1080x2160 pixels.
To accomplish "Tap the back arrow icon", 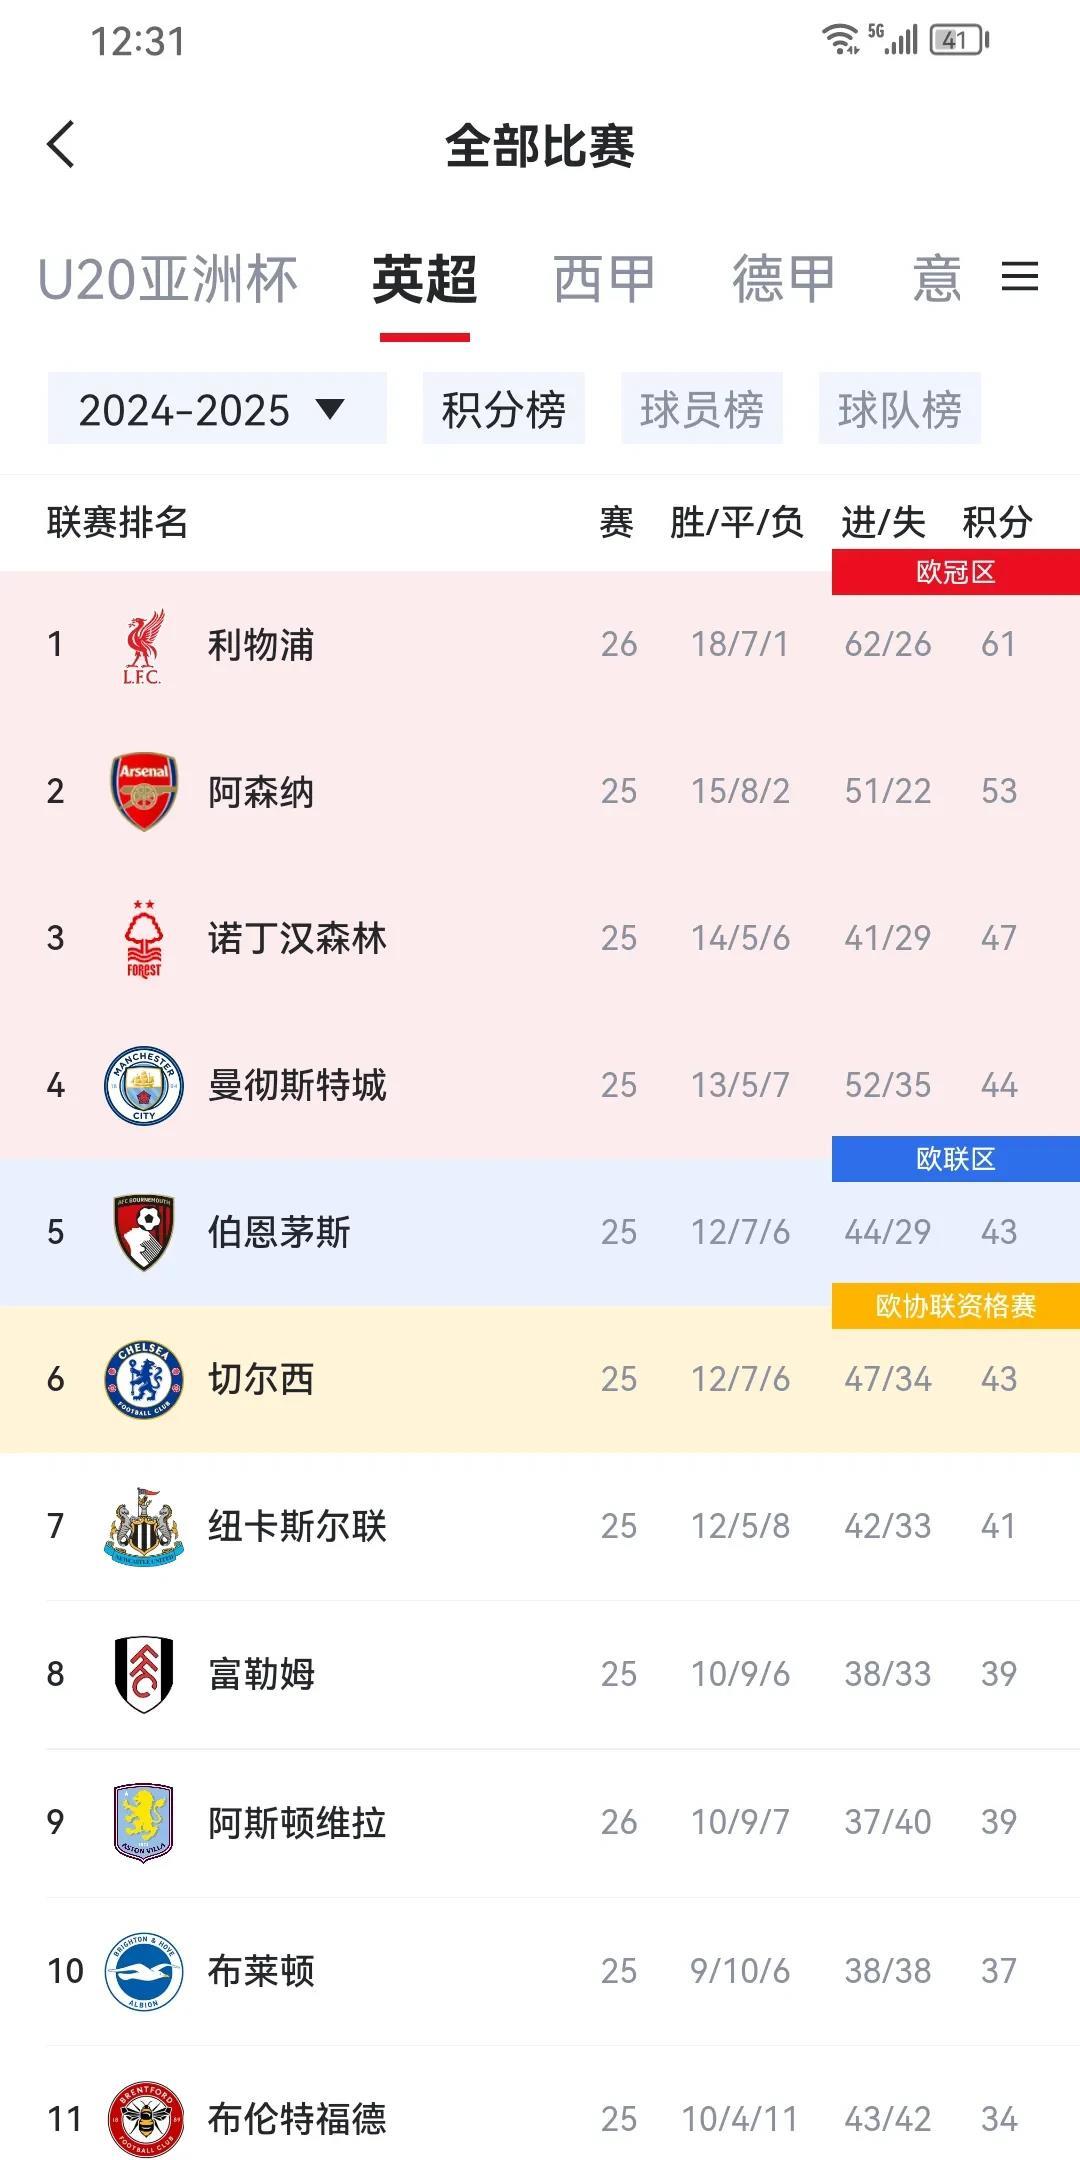I will click(61, 145).
